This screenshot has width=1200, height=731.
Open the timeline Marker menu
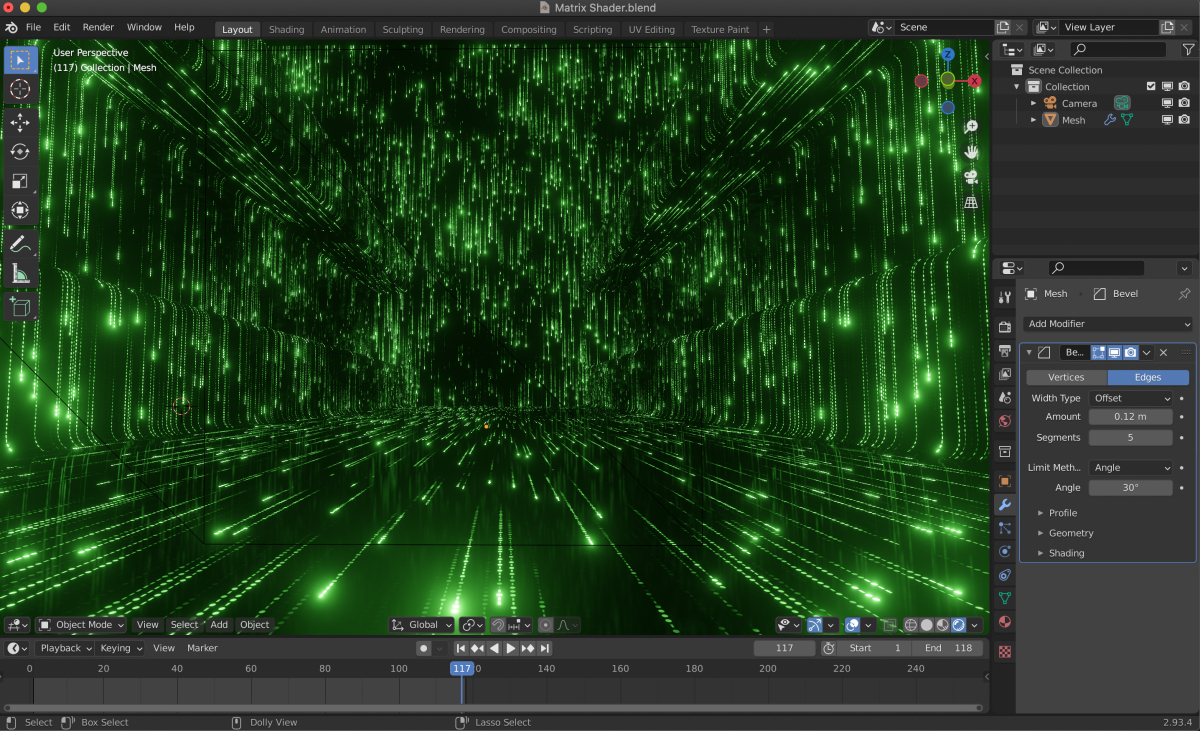[202, 648]
